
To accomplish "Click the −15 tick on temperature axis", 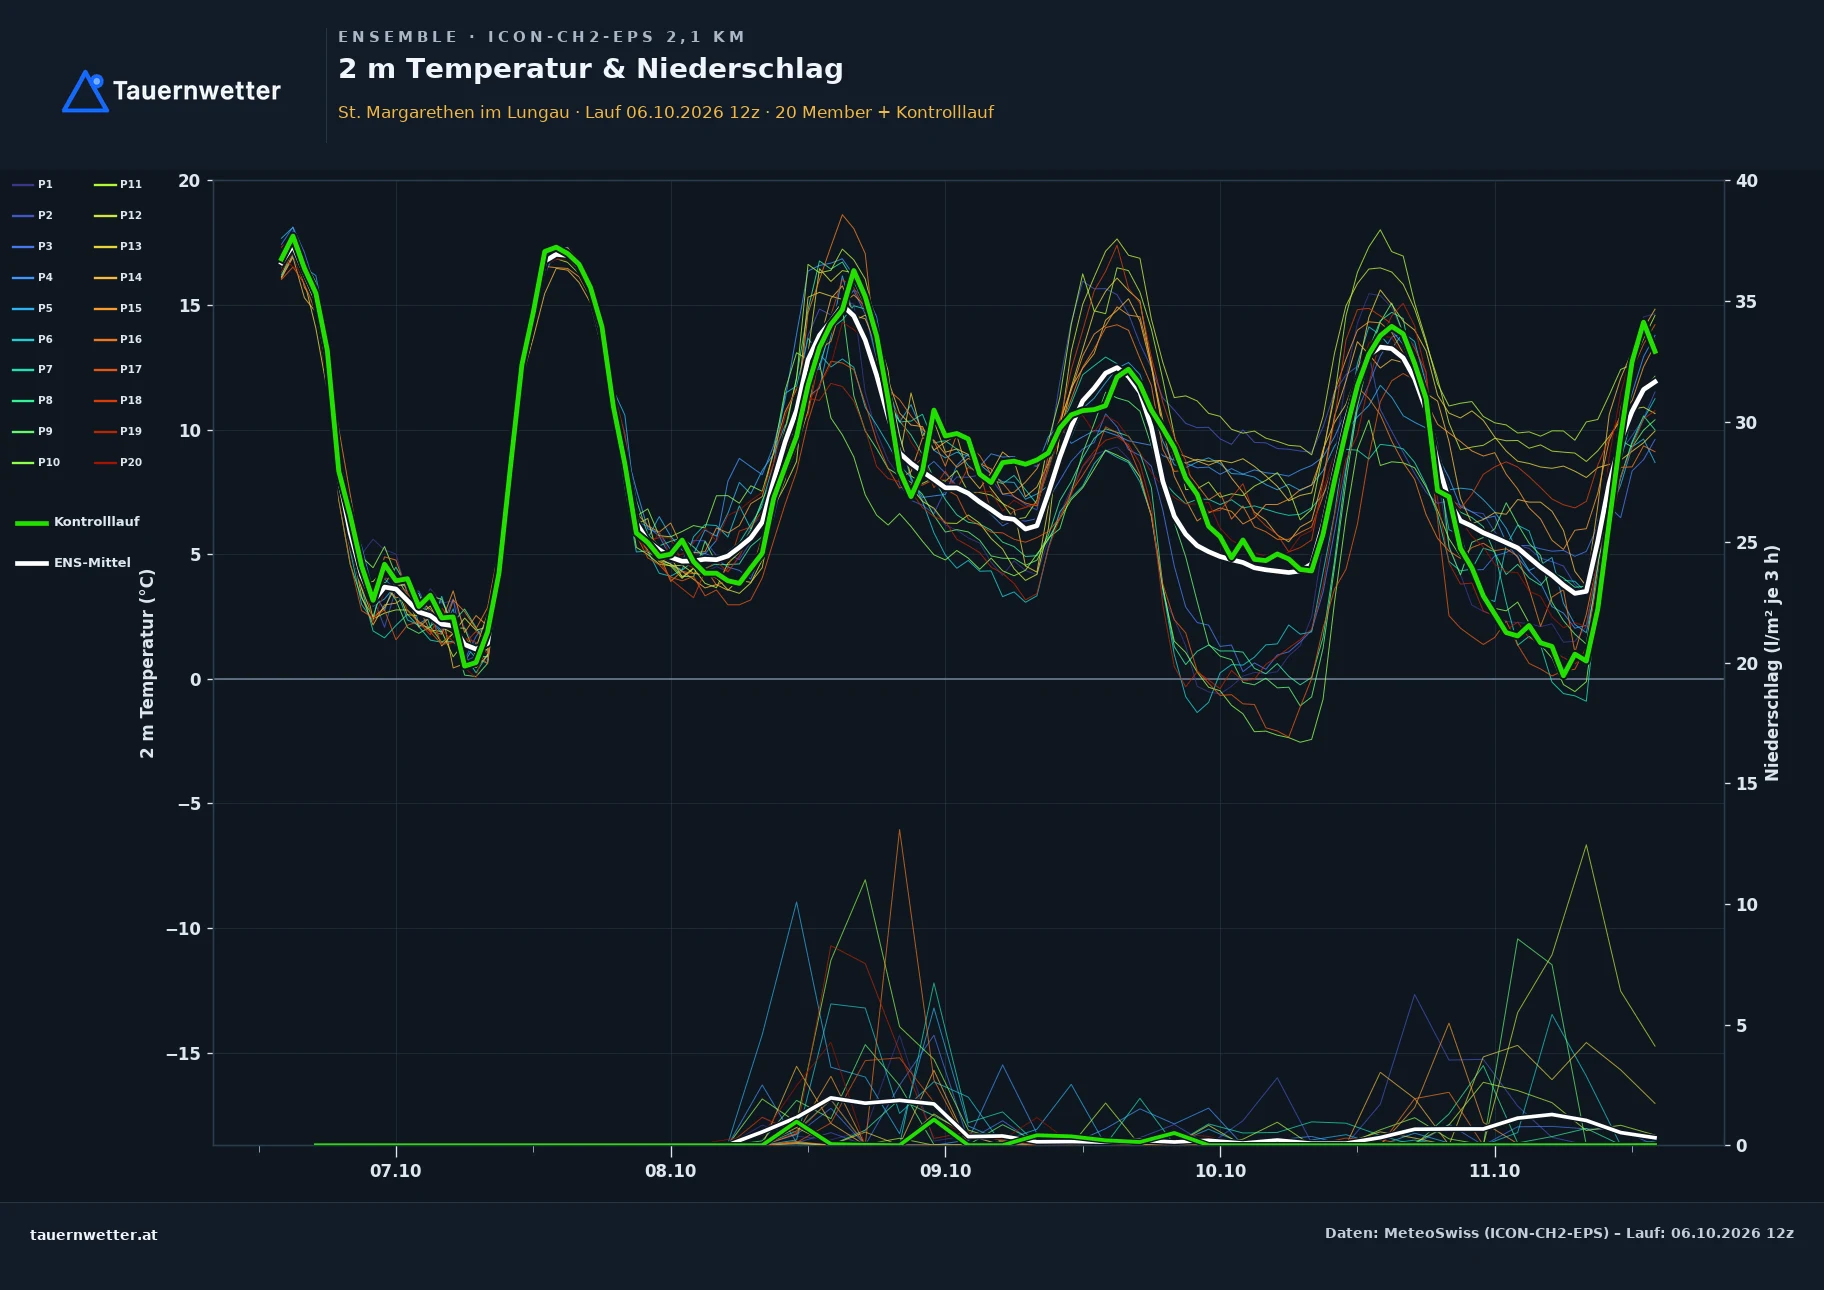I will pyautogui.click(x=183, y=1054).
